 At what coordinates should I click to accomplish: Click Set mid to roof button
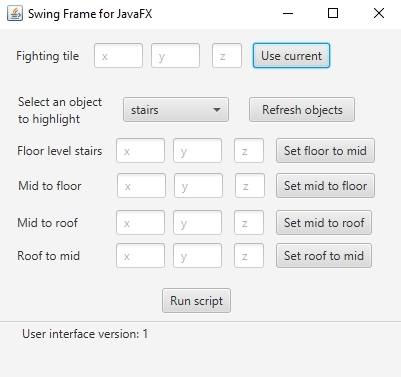[x=324, y=222]
